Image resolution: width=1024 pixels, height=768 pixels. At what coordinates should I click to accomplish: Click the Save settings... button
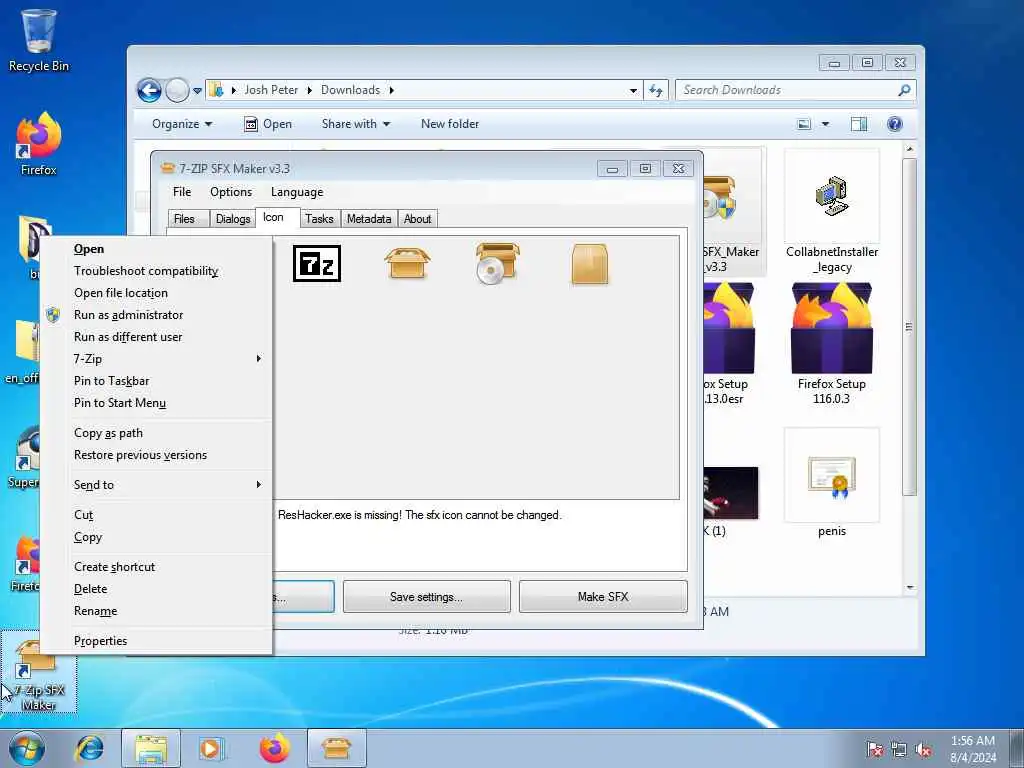426,597
